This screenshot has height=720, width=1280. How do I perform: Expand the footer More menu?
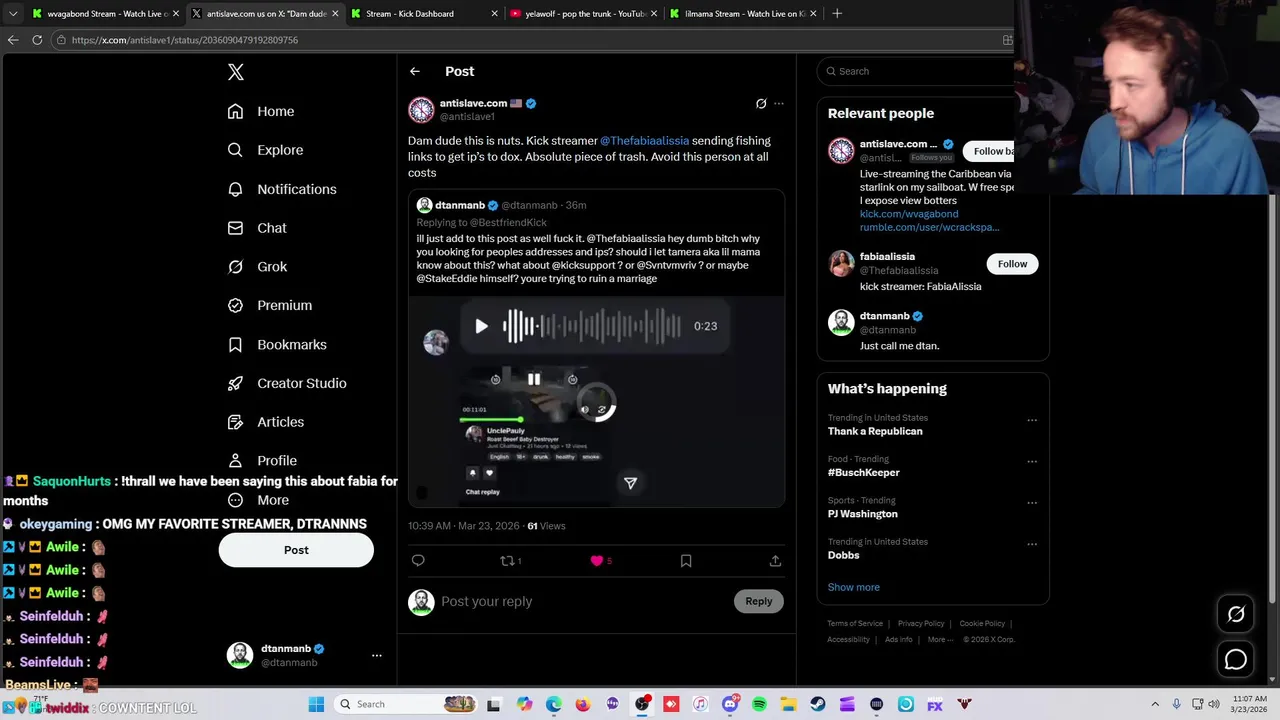941,640
